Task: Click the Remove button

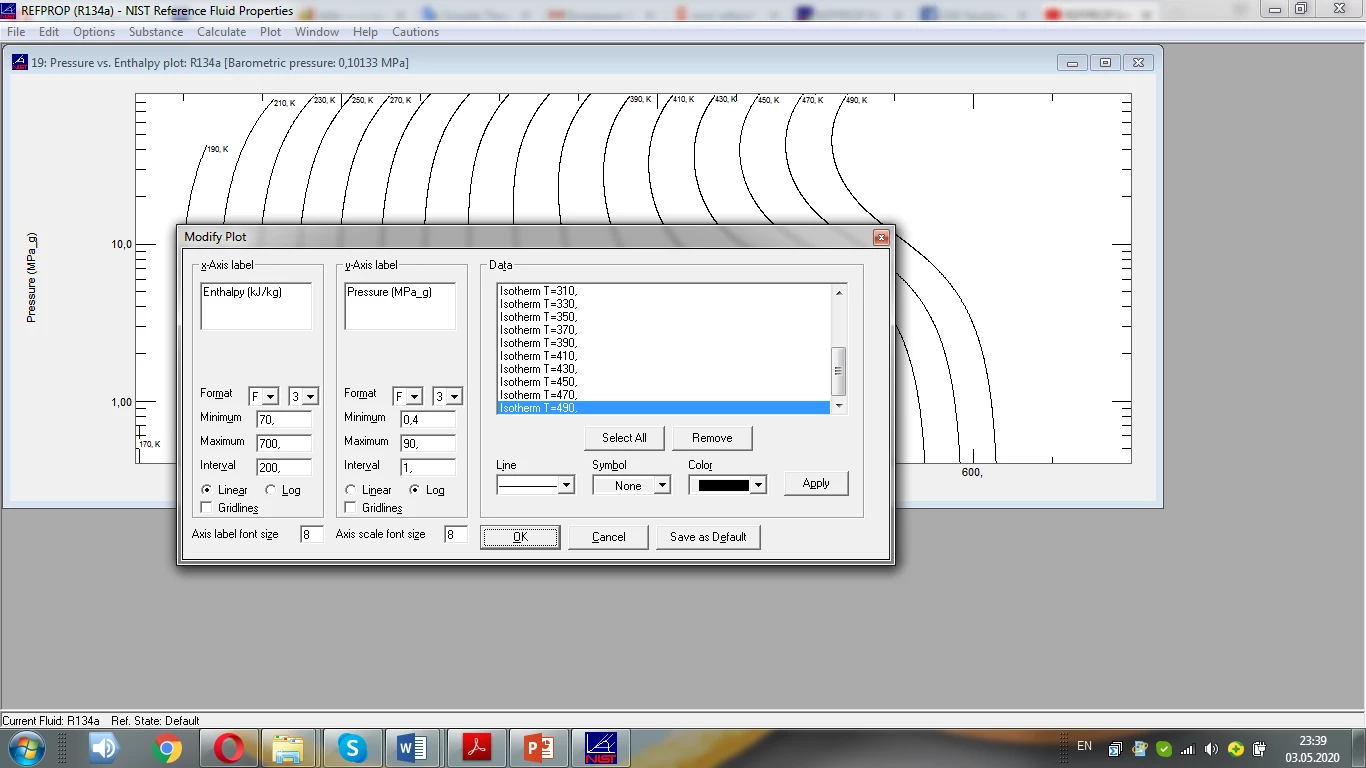Action: coord(712,438)
